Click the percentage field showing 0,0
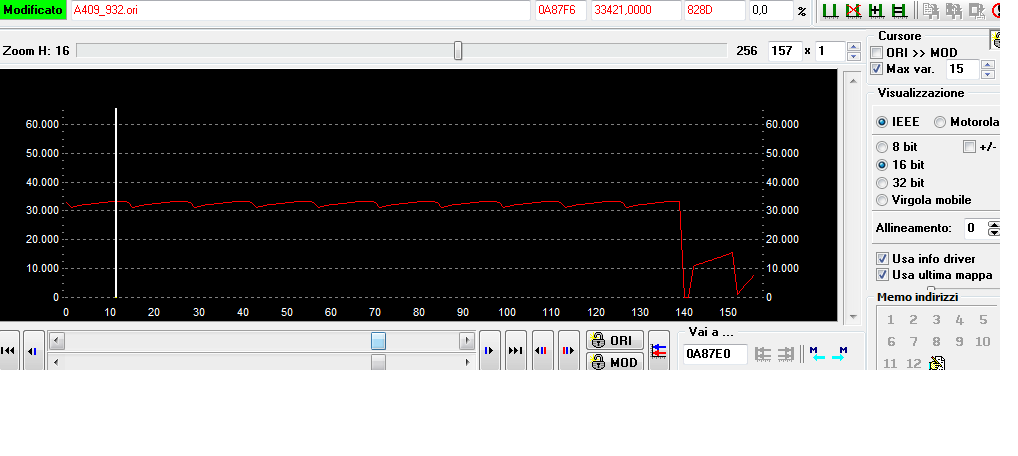The width and height of the screenshot is (1018, 456). tap(771, 10)
